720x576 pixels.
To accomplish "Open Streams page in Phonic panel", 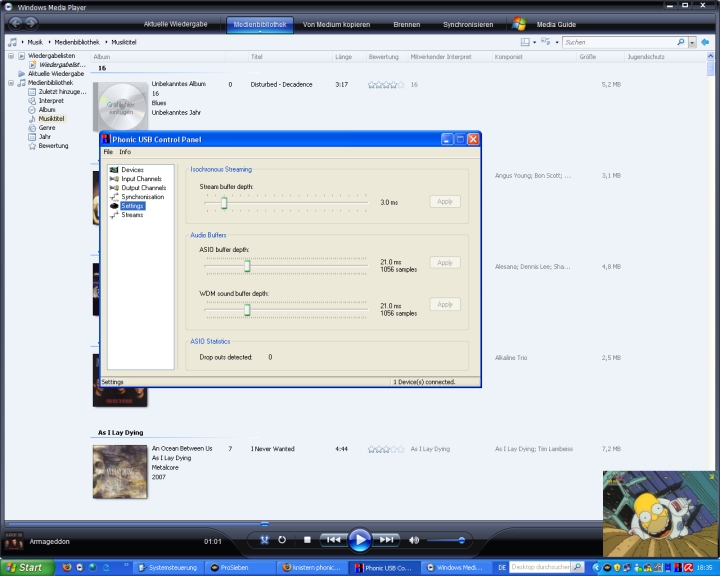I will 132,215.
